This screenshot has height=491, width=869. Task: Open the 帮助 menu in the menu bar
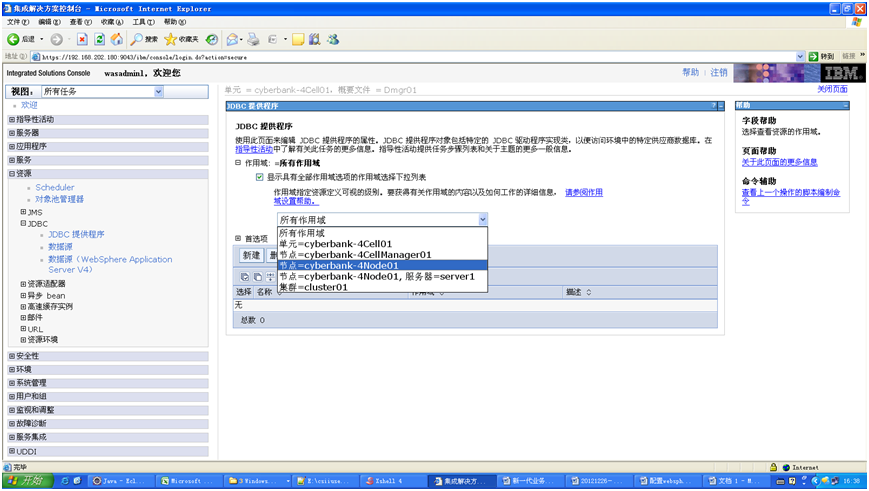175,22
